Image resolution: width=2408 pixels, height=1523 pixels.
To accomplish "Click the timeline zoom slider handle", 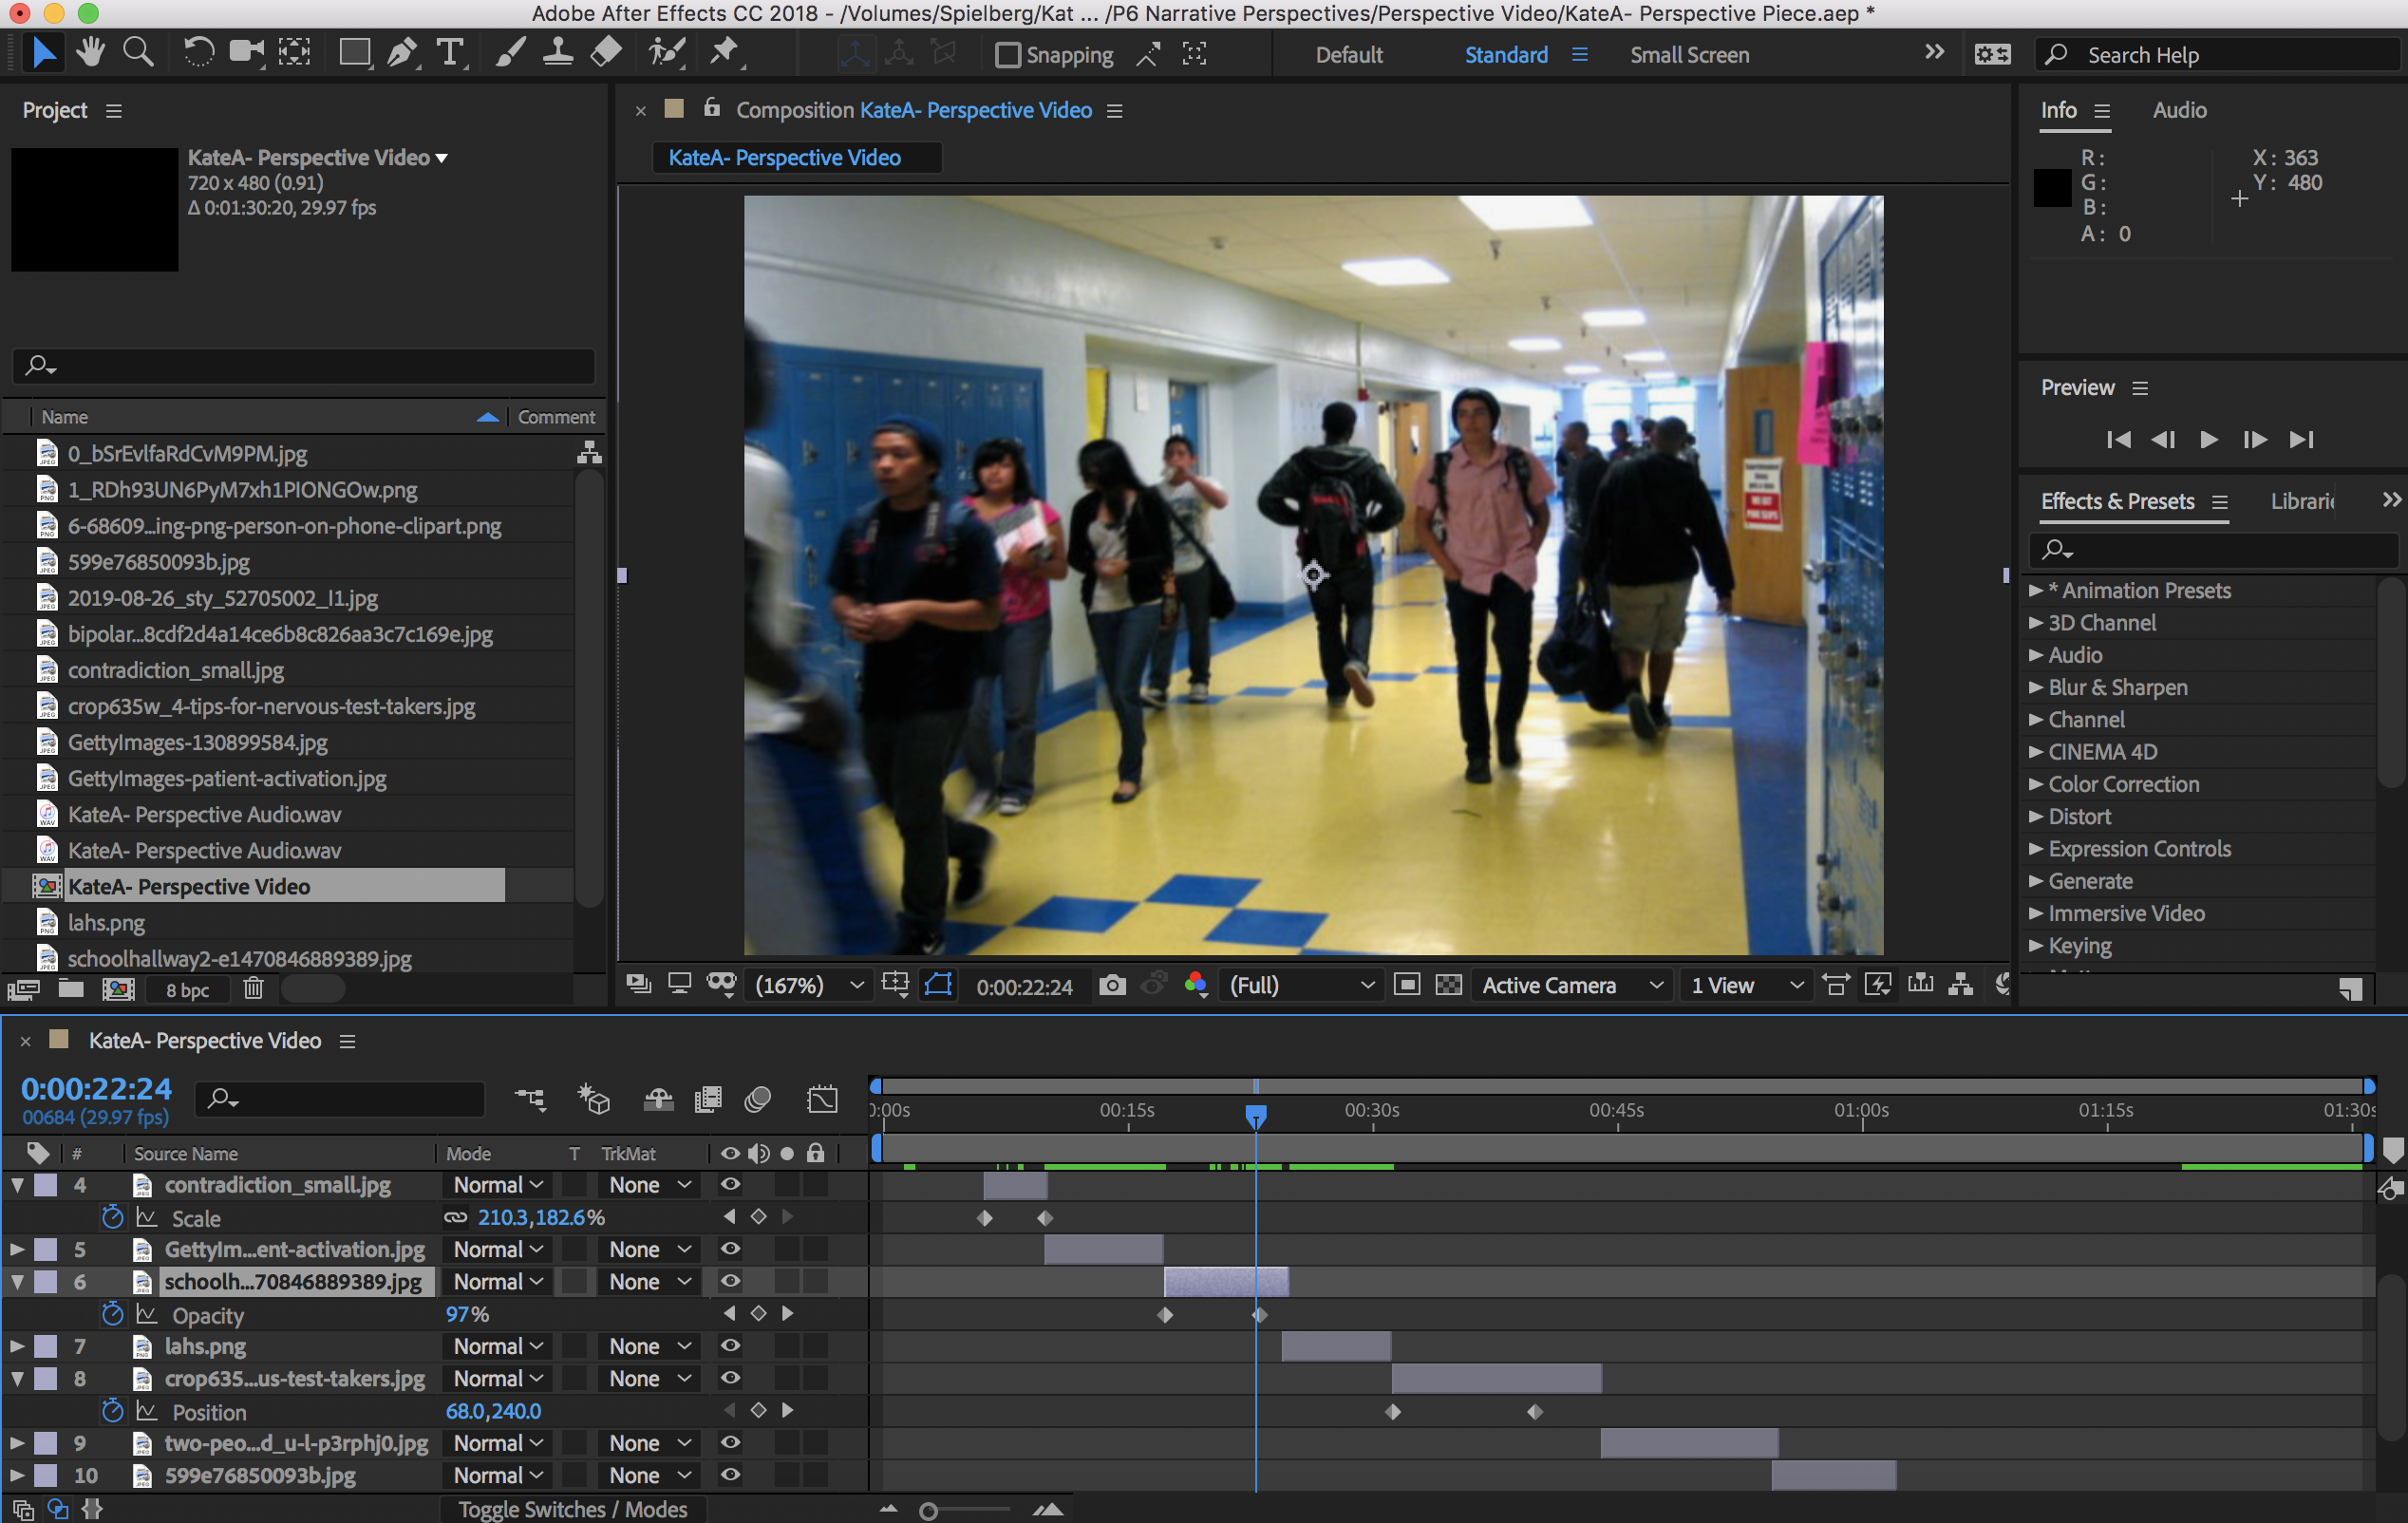I will [928, 1511].
